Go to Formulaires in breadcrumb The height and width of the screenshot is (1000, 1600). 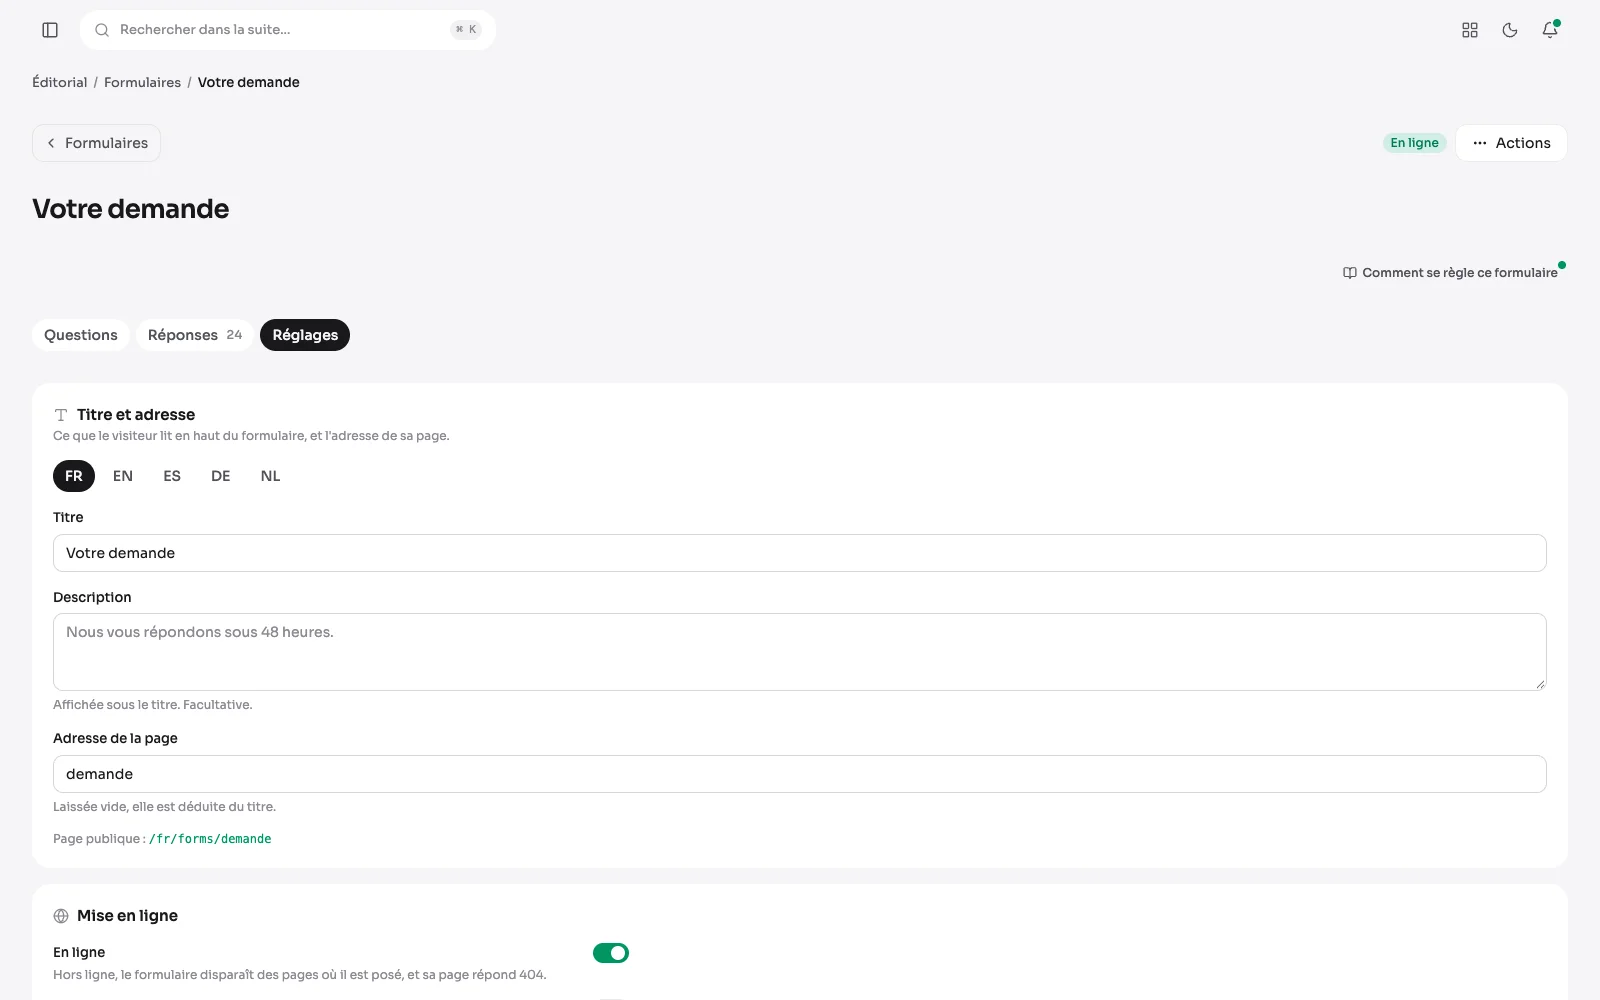(142, 82)
